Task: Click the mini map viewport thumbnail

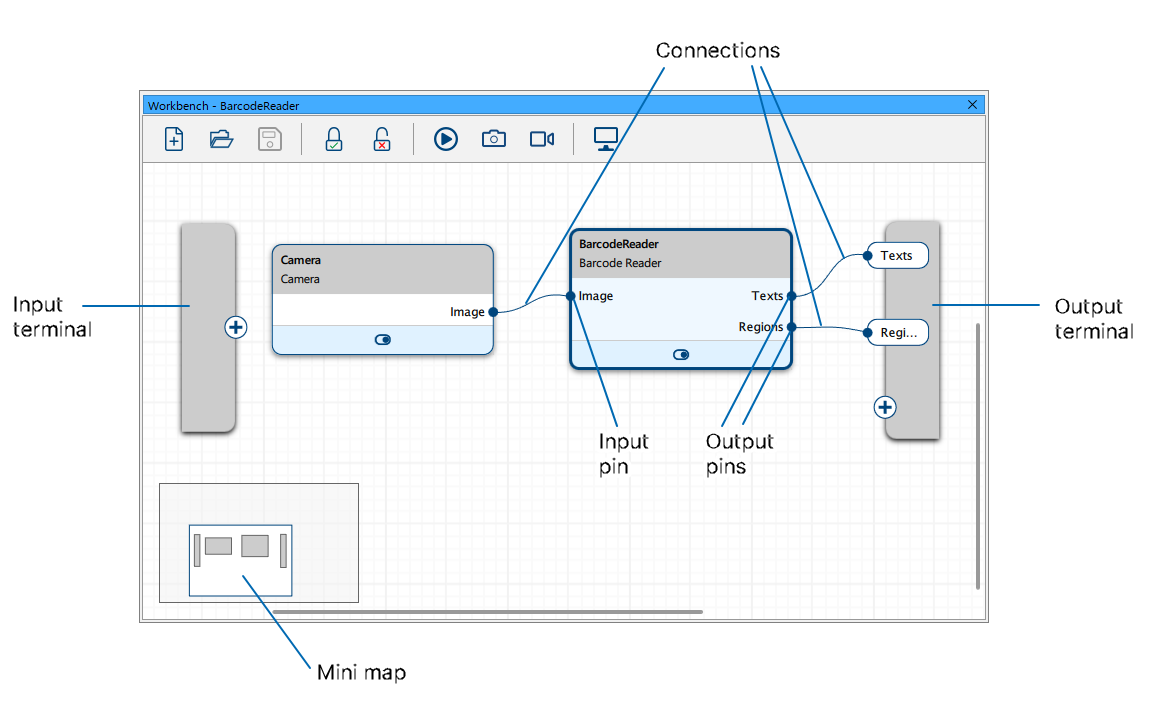Action: point(241,560)
